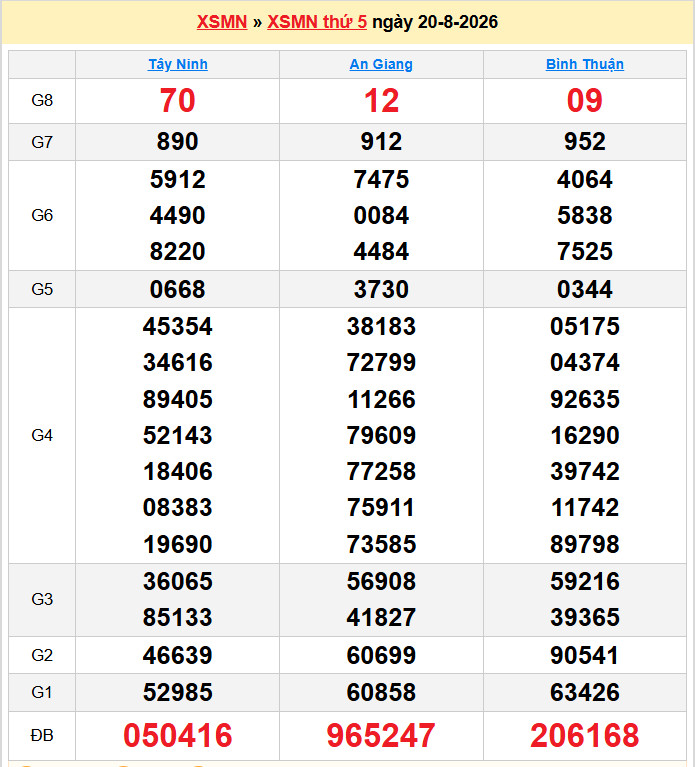Click the G4 number 16290
695x767 pixels.
[584, 435]
